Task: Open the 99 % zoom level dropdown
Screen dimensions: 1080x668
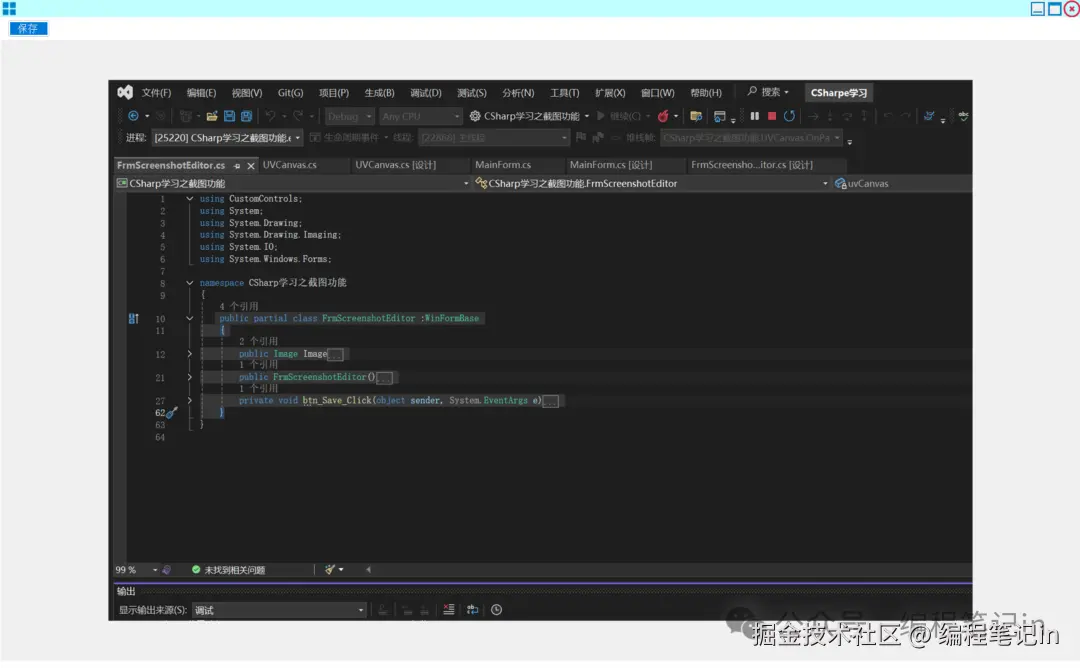Action: [x=136, y=570]
